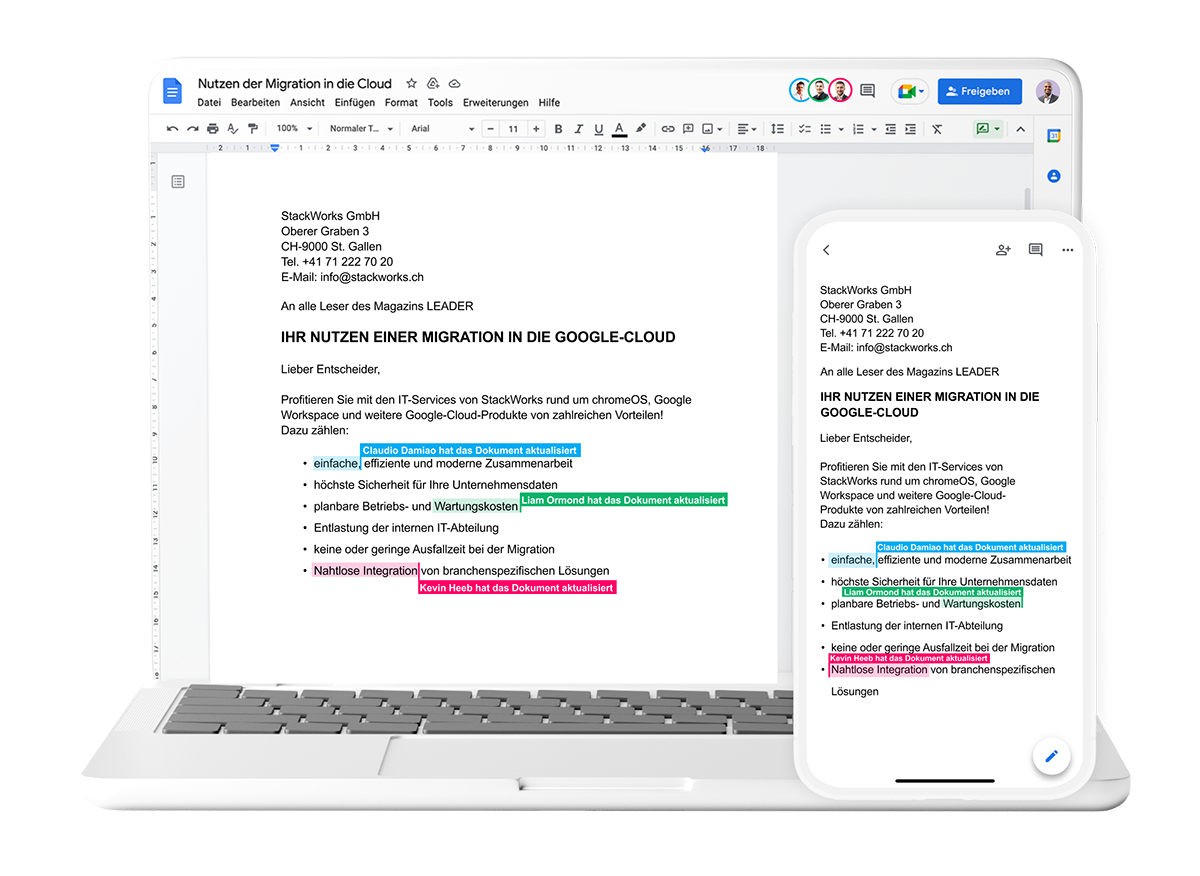Open the Hilfe menu

549,103
